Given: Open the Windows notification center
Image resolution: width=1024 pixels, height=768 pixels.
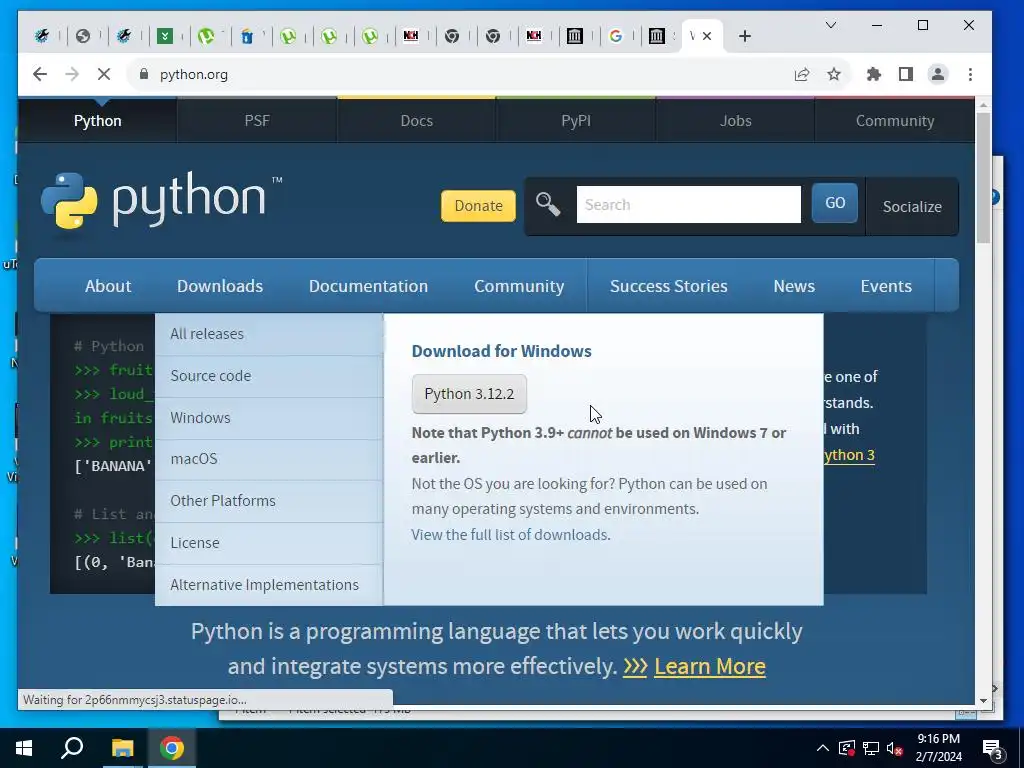Looking at the screenshot, I should (993, 749).
